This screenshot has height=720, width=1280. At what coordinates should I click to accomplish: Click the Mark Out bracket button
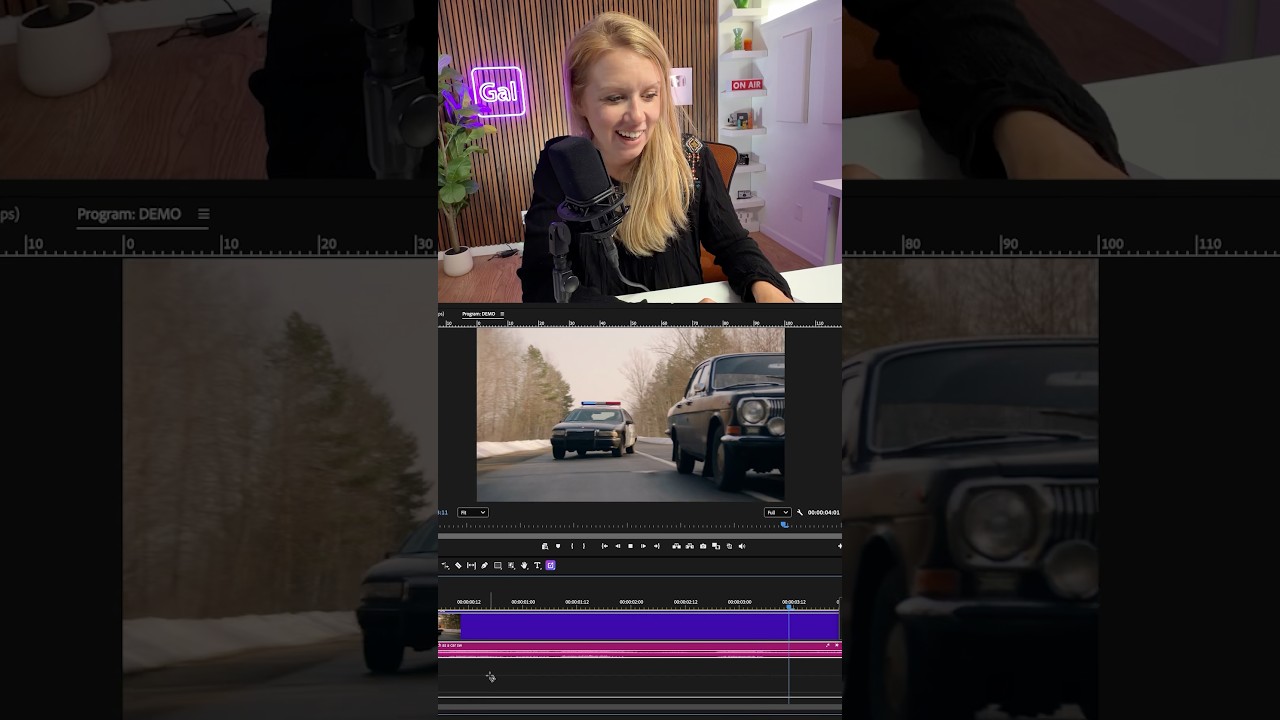point(584,546)
